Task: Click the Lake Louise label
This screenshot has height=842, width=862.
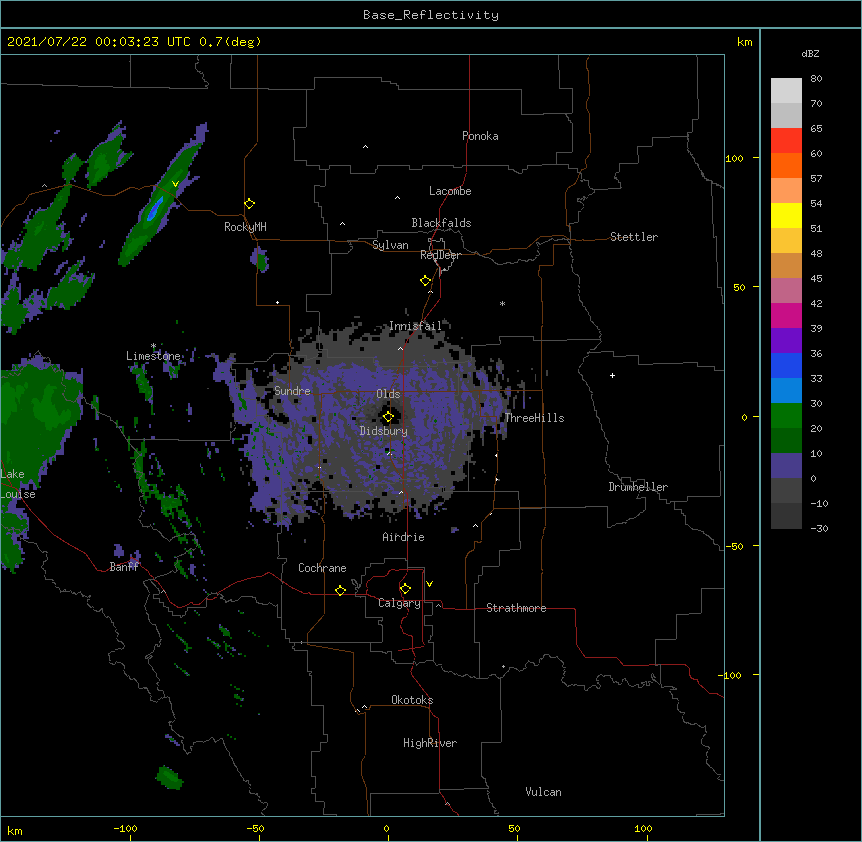Action: pyautogui.click(x=18, y=484)
